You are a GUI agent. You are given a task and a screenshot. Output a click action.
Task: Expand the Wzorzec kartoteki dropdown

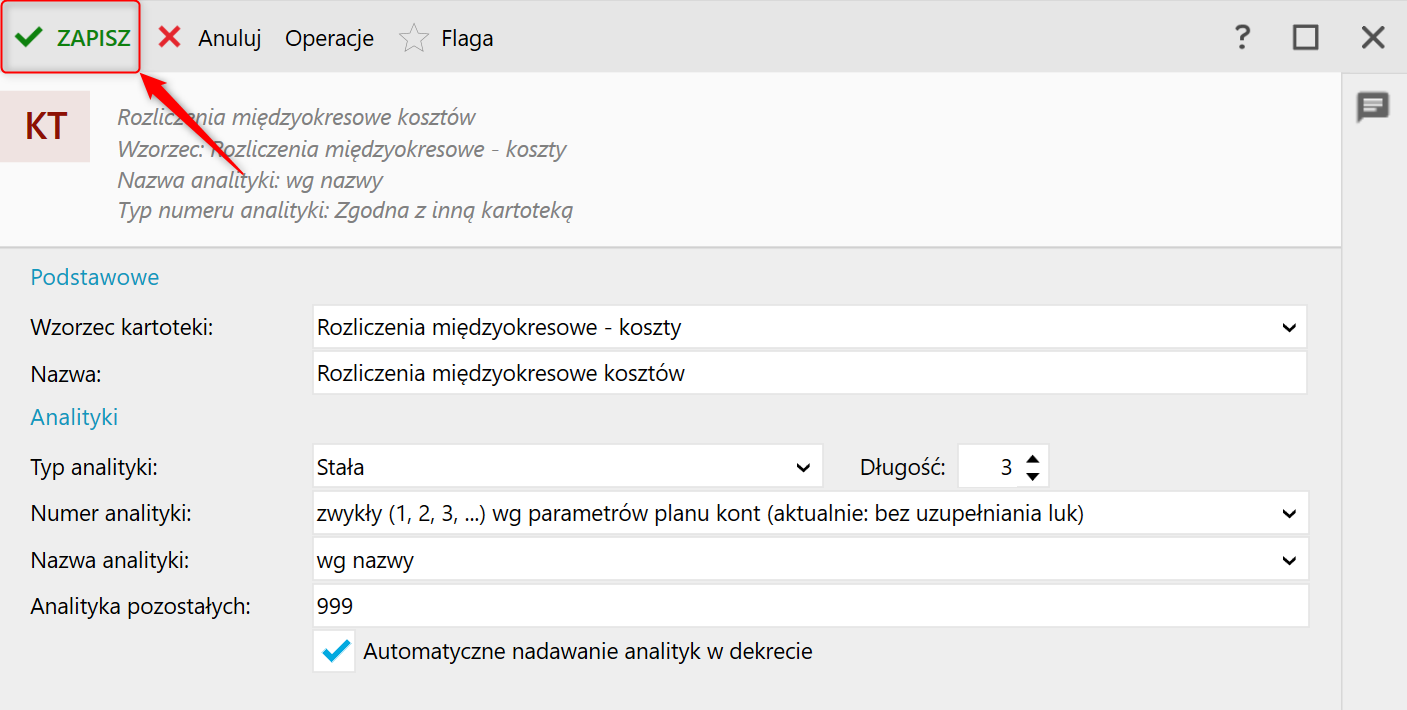pos(1288,327)
